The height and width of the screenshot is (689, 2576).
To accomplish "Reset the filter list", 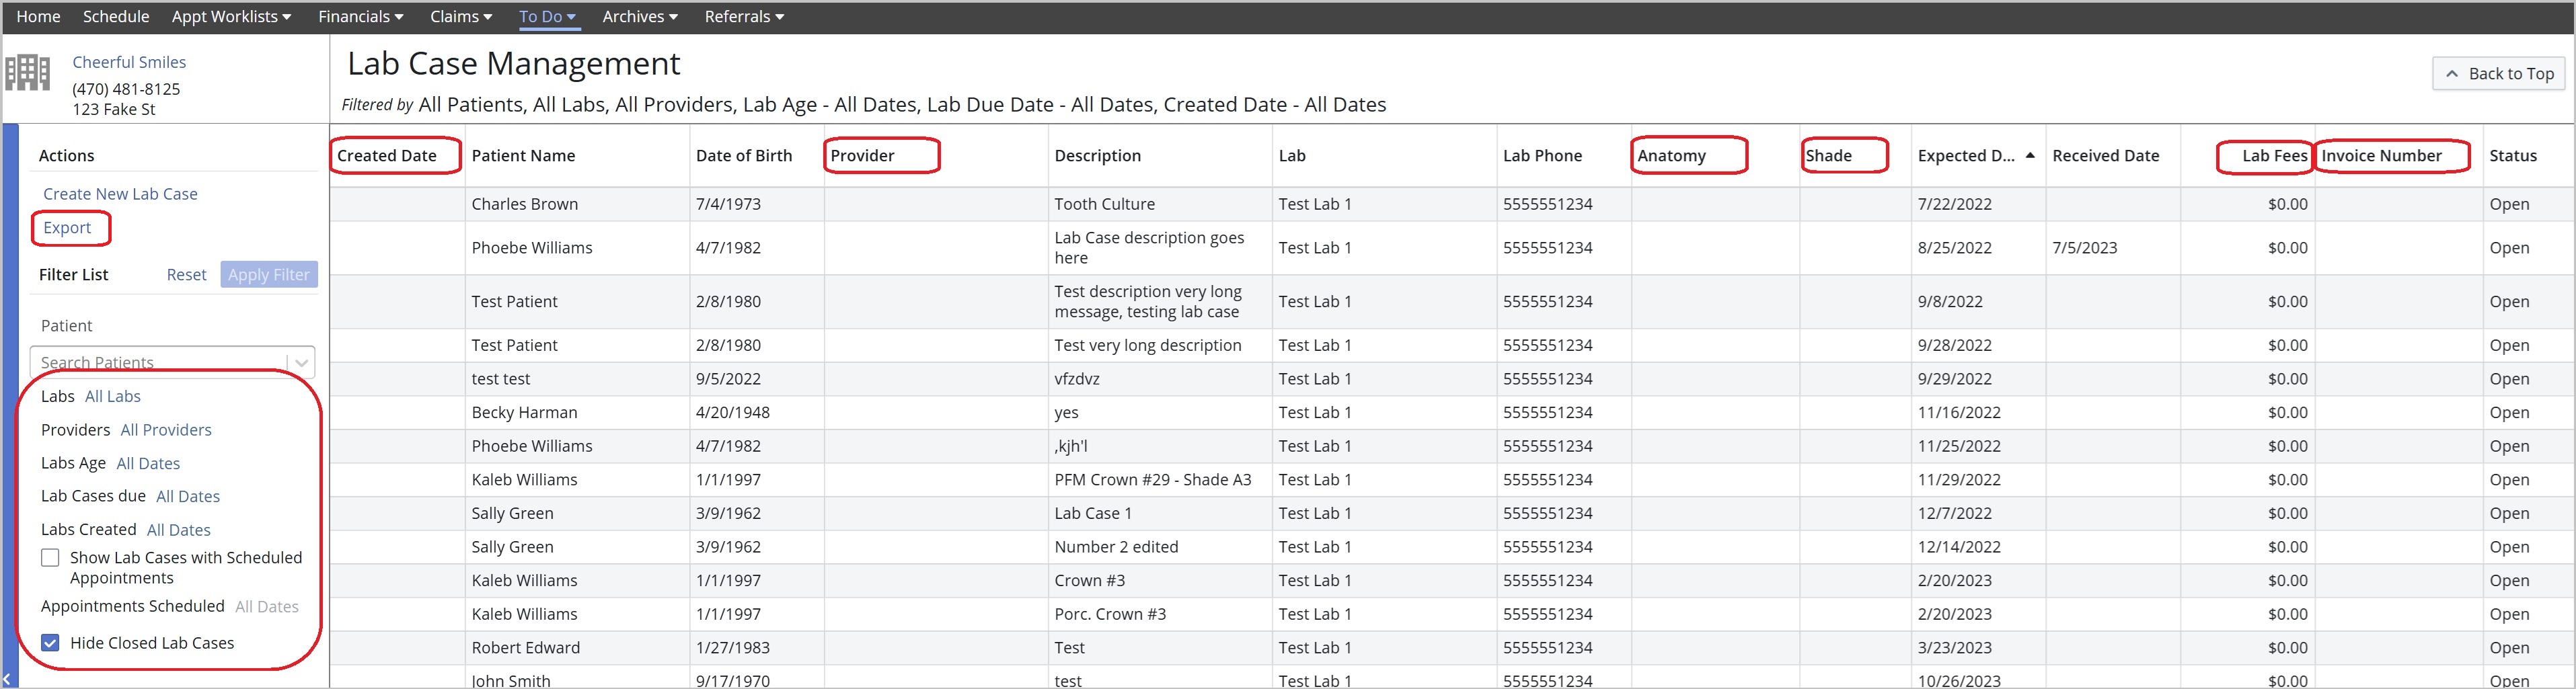I will [x=186, y=275].
